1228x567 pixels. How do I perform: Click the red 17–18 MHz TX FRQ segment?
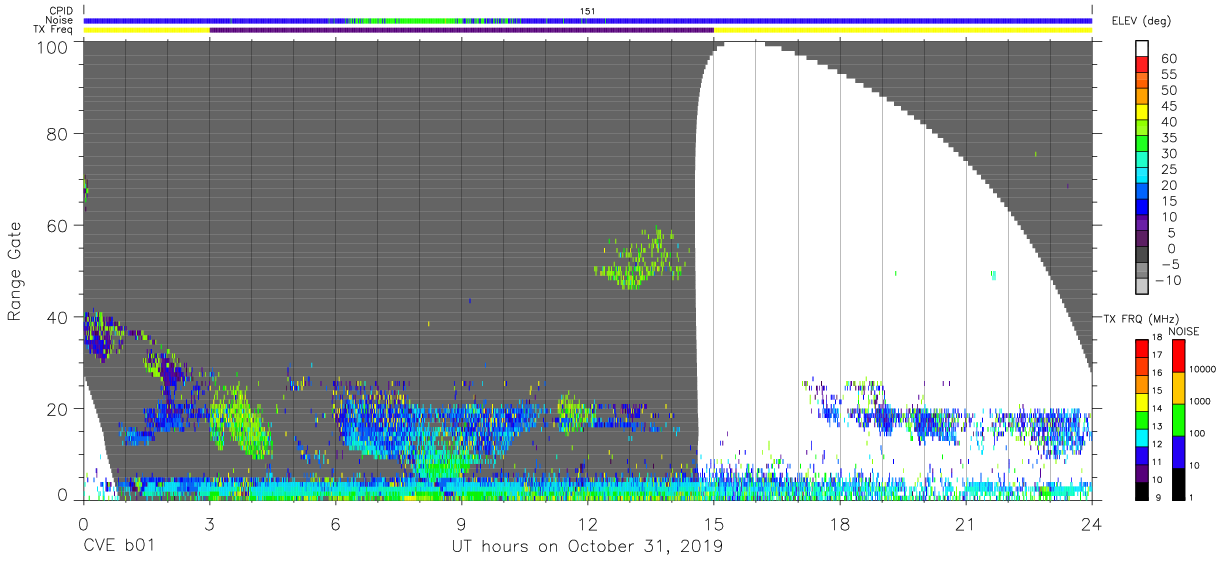click(x=1142, y=348)
